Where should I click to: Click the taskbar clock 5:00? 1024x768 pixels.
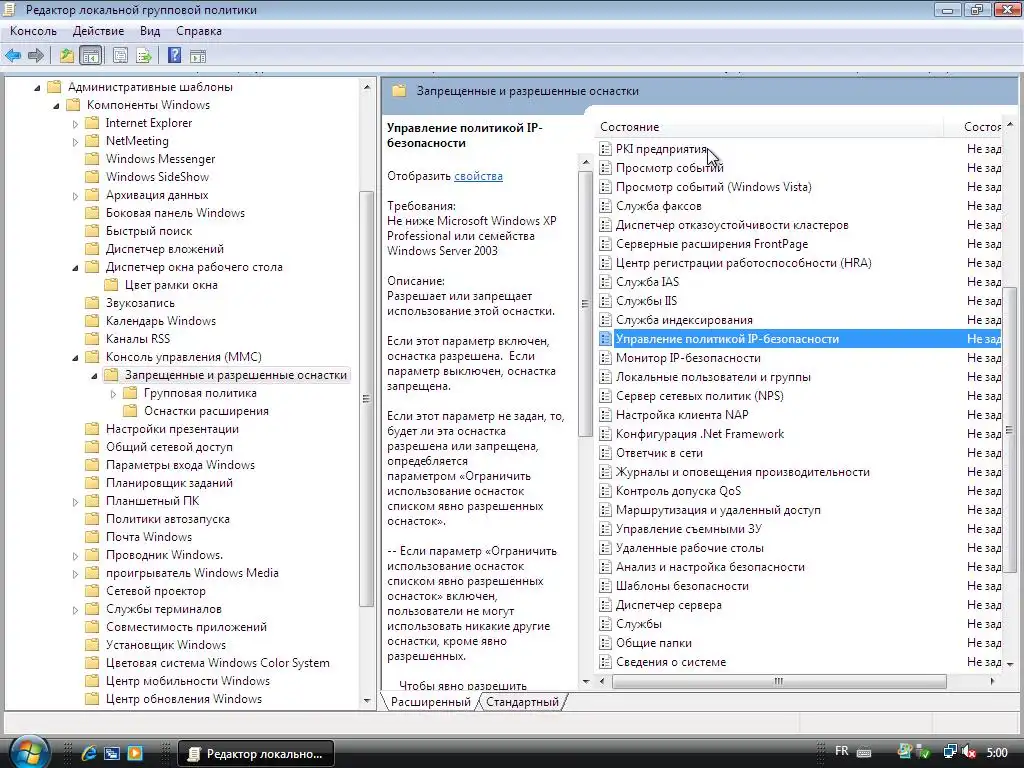(x=997, y=753)
